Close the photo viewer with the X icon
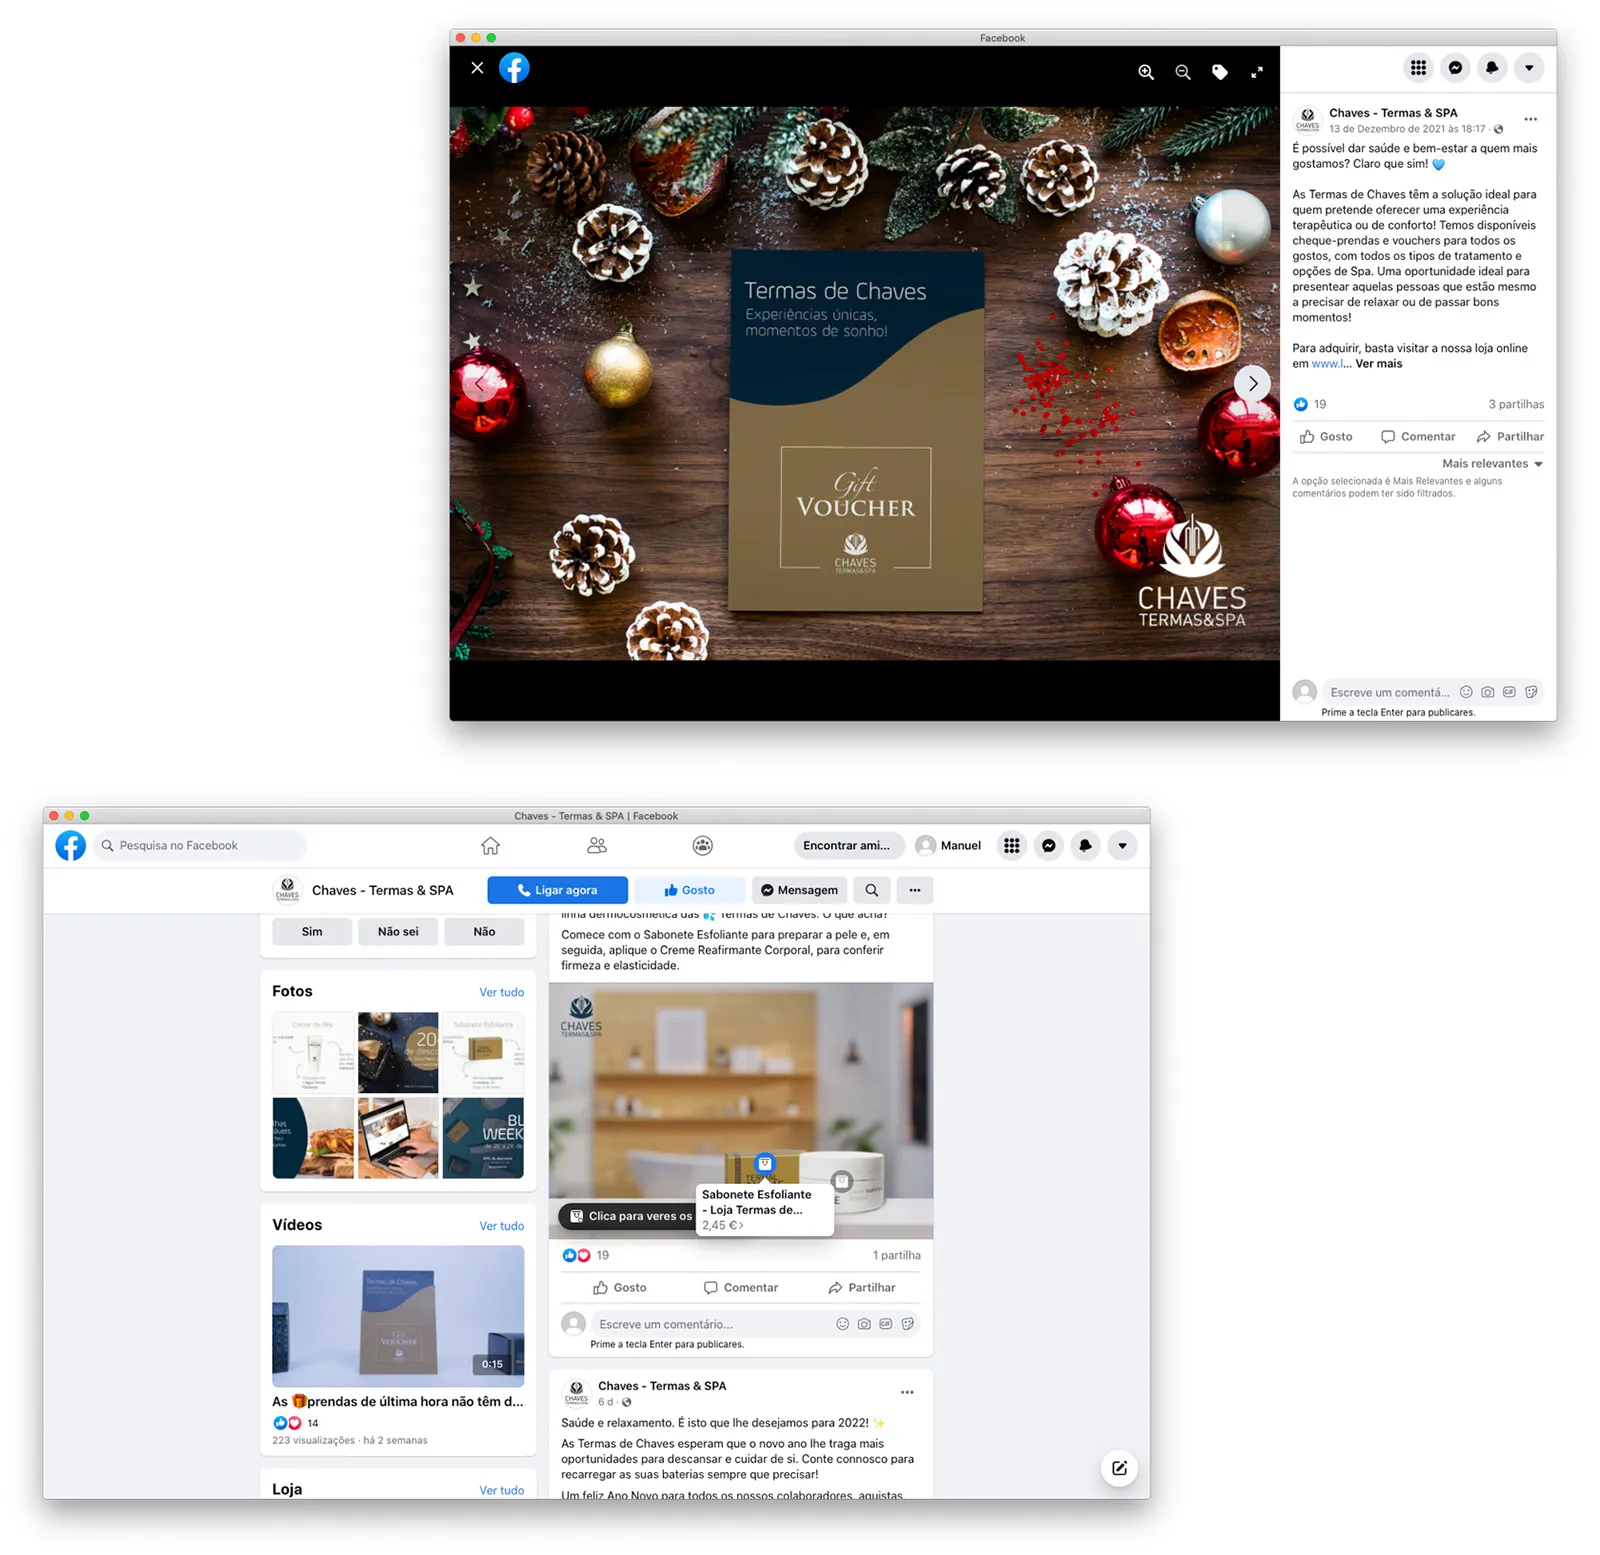1600x1555 pixels. pyautogui.click(x=477, y=68)
